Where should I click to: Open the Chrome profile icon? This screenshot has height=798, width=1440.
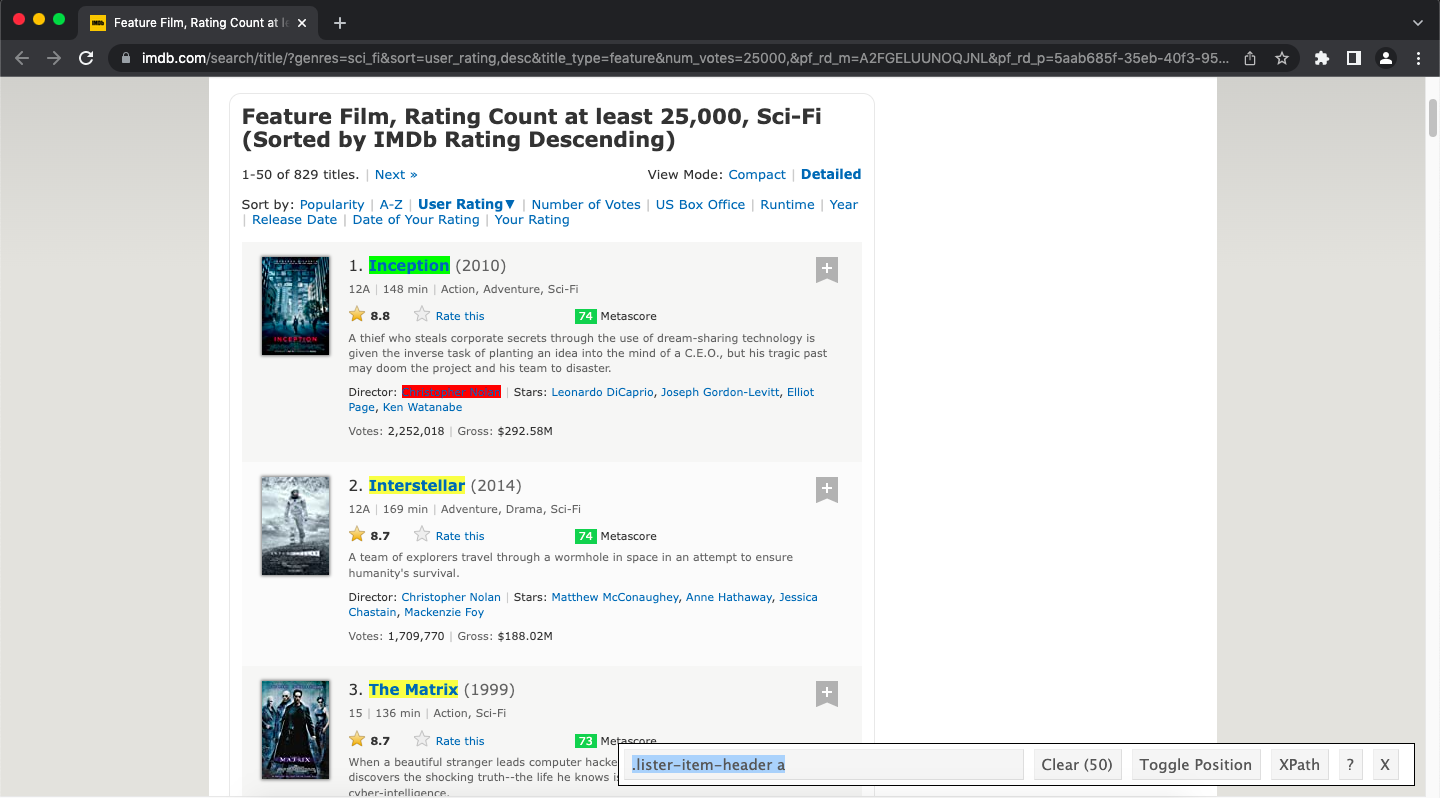[1386, 58]
